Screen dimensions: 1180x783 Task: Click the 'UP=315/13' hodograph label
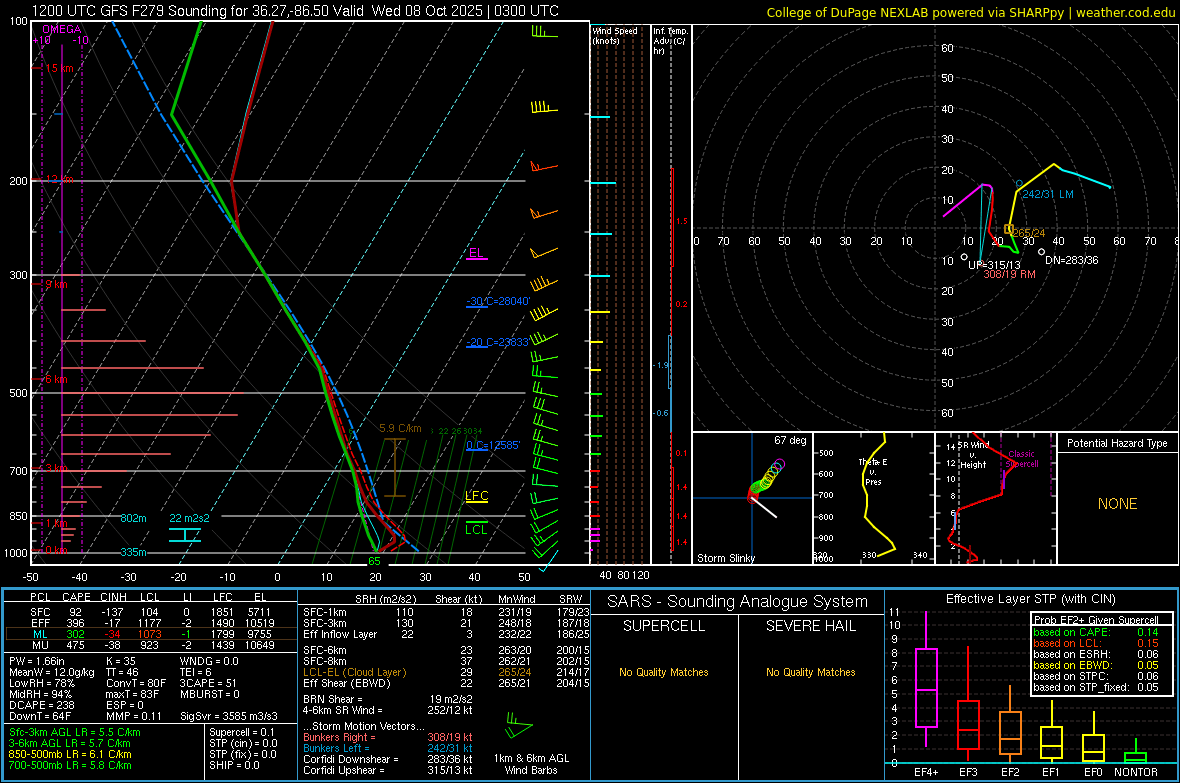pos(994,265)
